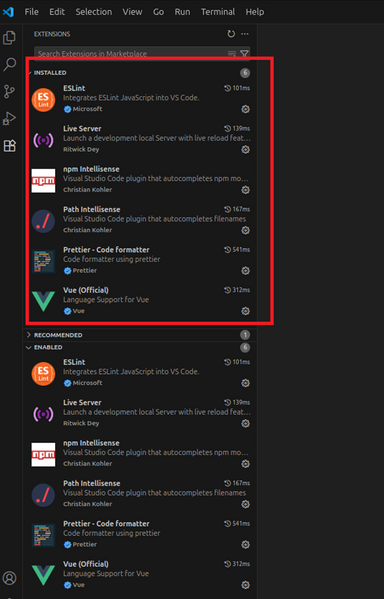Select the Extensions view icon

[x=10, y=146]
